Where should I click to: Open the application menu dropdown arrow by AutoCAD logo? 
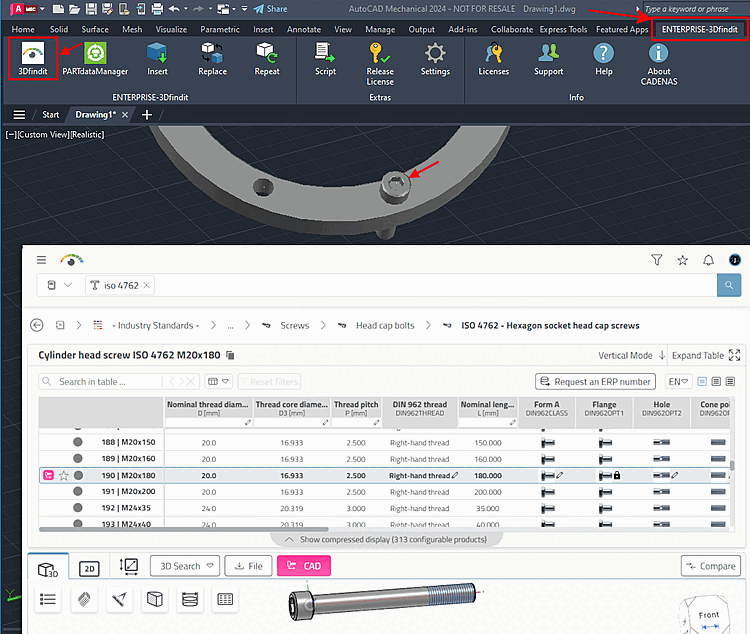point(42,9)
